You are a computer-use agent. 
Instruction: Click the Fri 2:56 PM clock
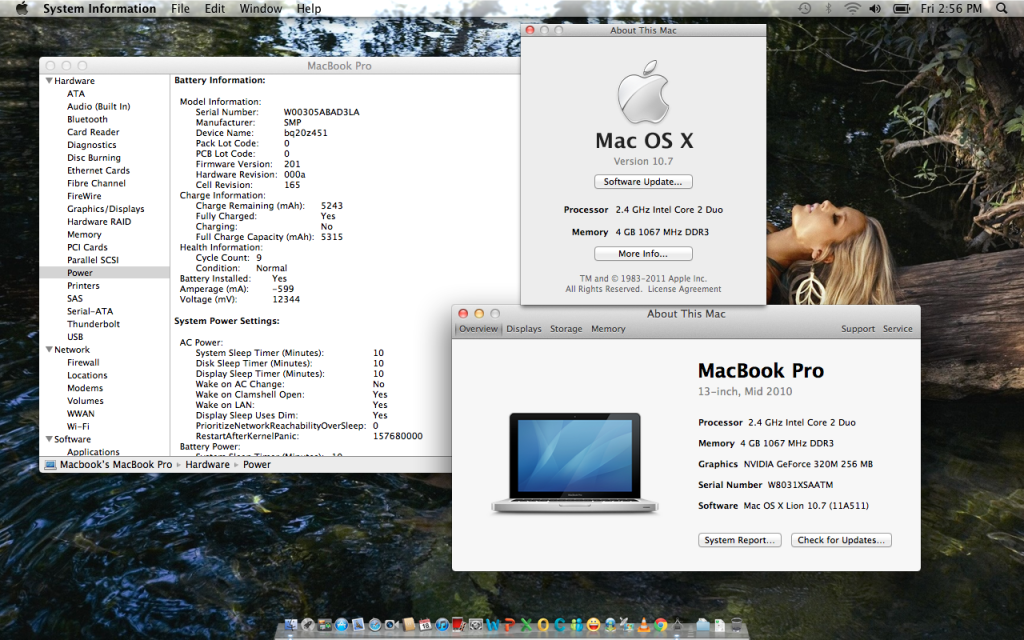tap(952, 8)
